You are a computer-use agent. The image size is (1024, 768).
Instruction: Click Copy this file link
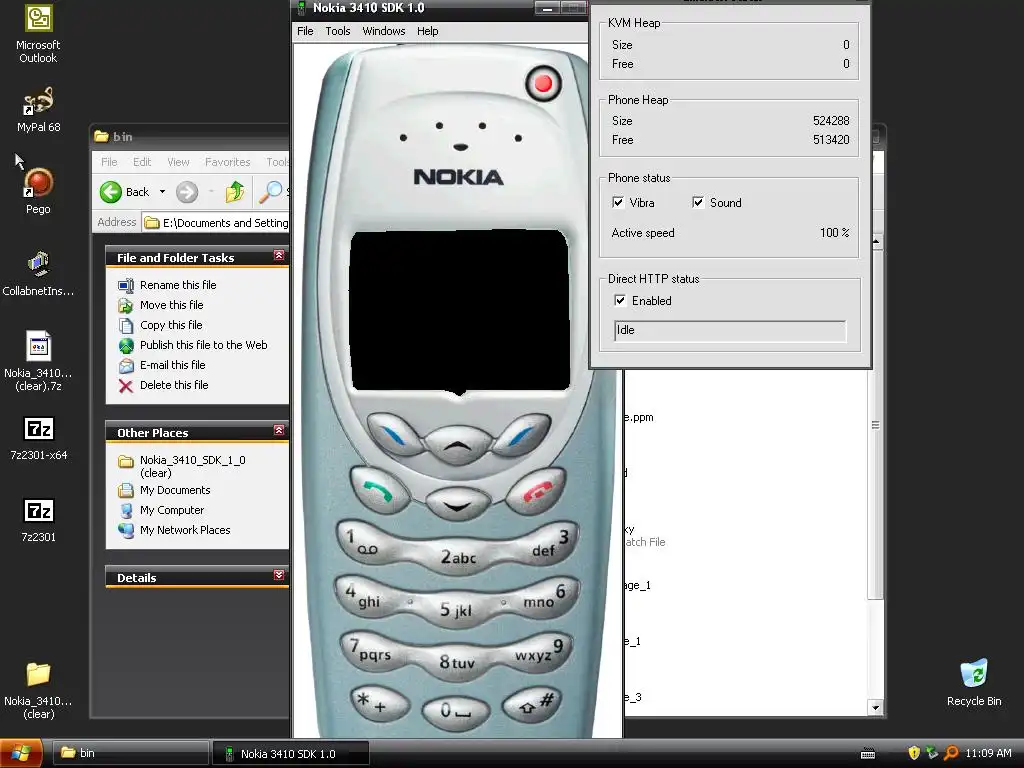click(x=171, y=325)
